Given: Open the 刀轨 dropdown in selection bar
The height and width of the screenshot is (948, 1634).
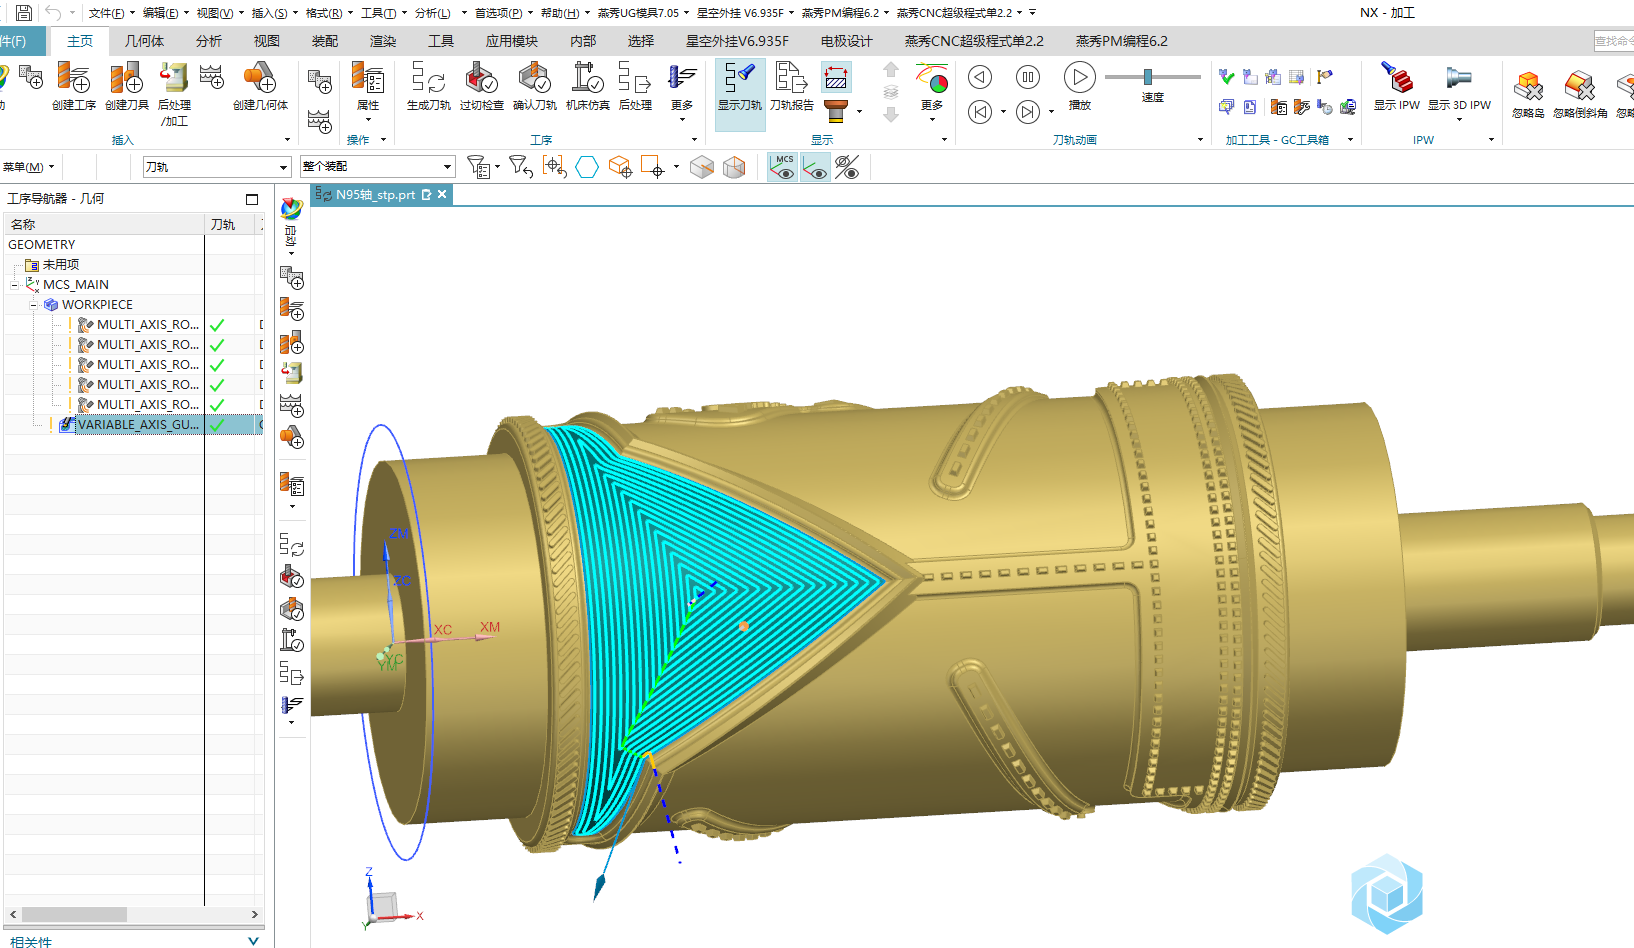Looking at the screenshot, I should click(216, 167).
